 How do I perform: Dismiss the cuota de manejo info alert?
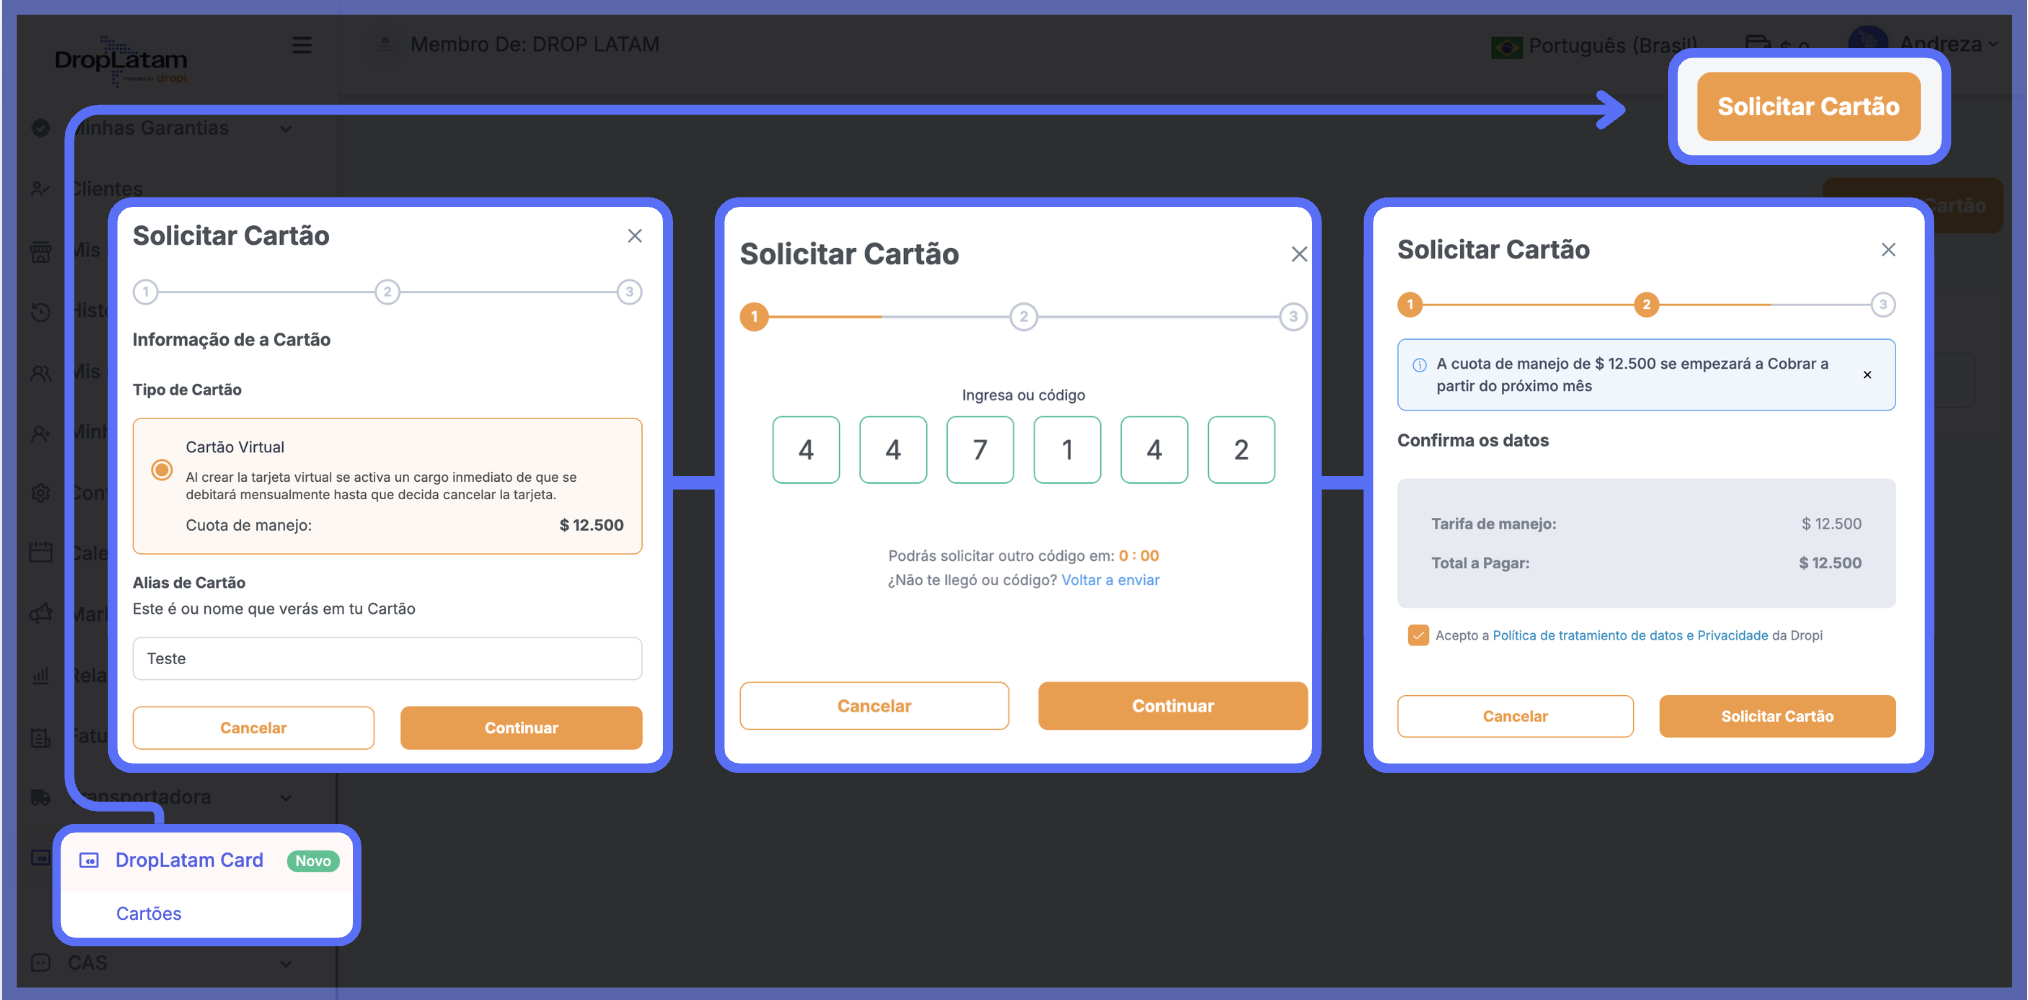coord(1866,375)
